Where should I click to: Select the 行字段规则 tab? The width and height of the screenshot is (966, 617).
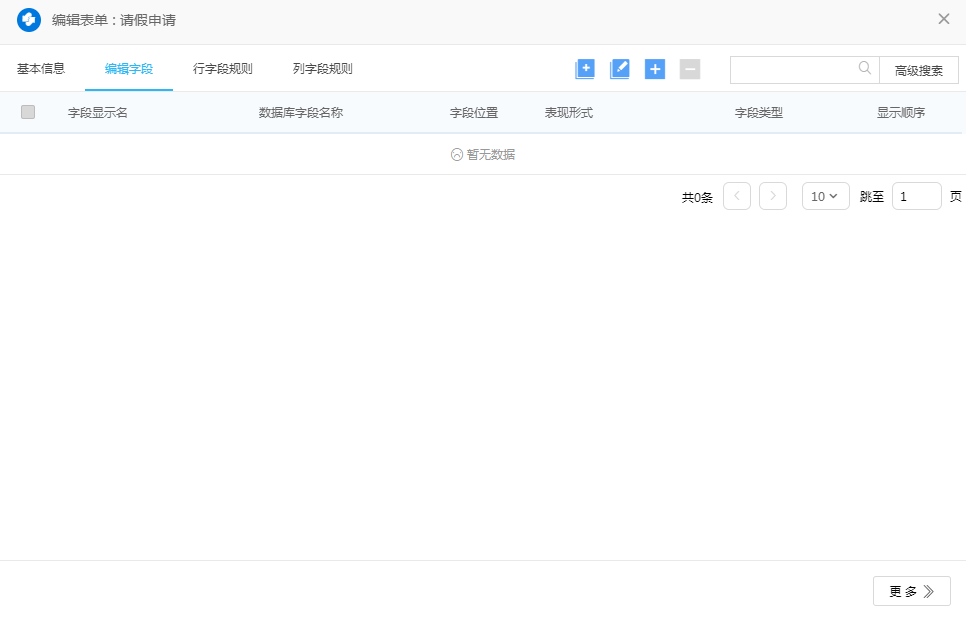pyautogui.click(x=222, y=69)
